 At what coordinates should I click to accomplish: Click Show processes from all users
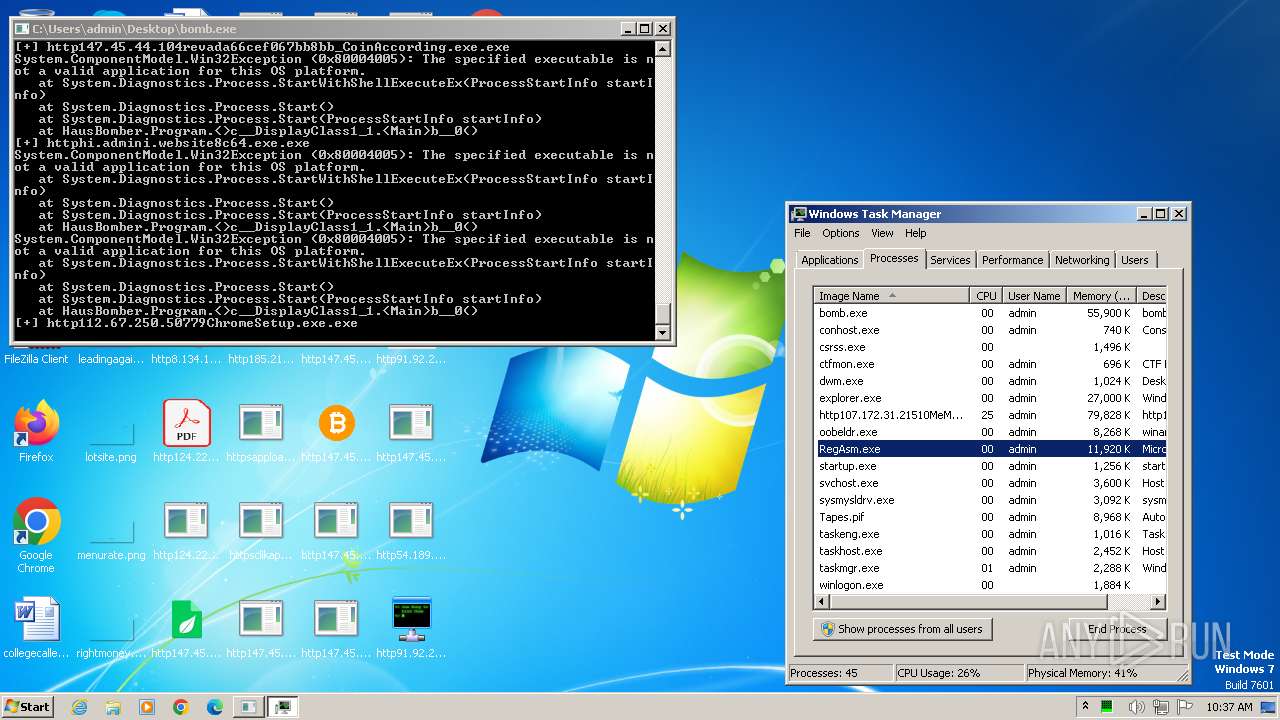[902, 629]
